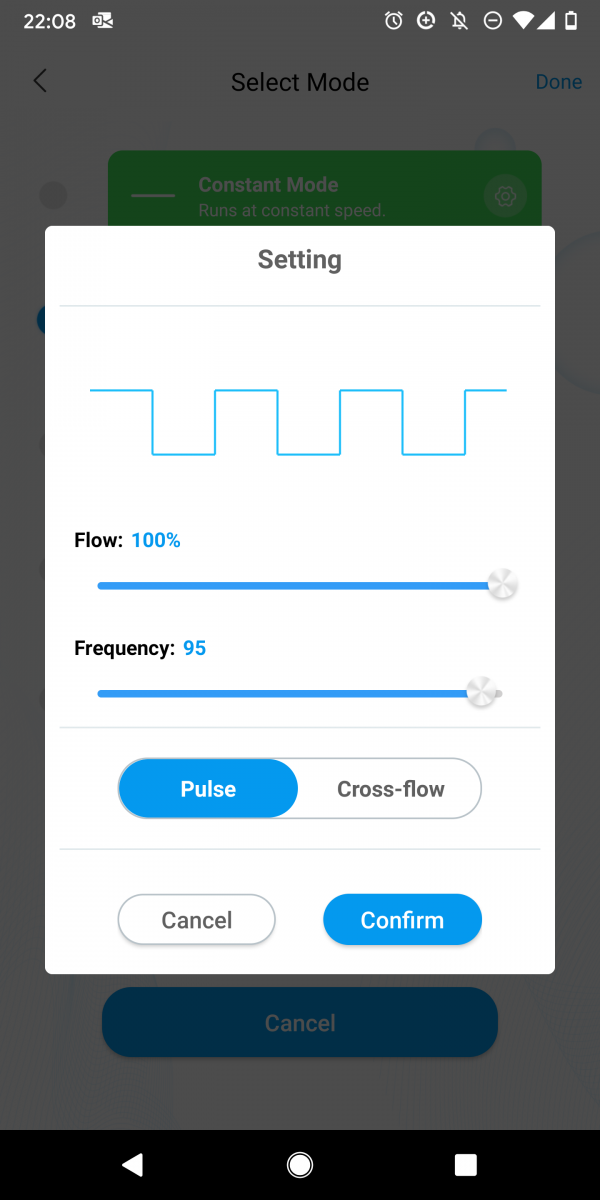Tap the muted notifications bell icon

(459, 20)
